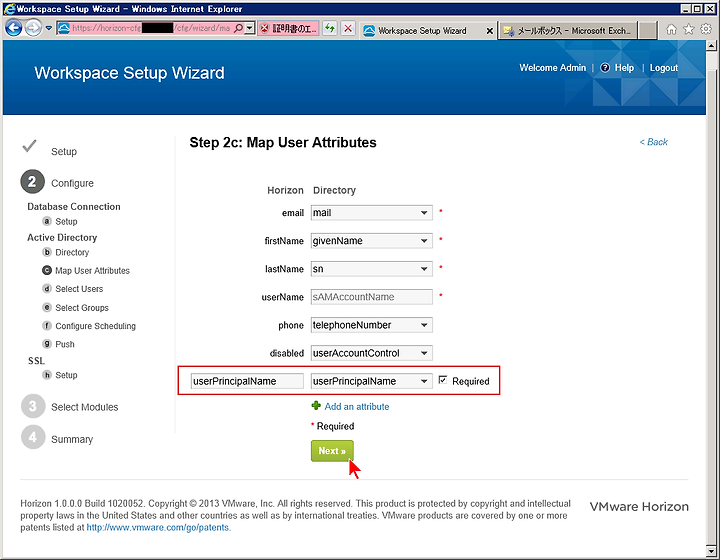This screenshot has height=560, width=720.
Task: Go to browser Home icon
Action: [x=671, y=29]
